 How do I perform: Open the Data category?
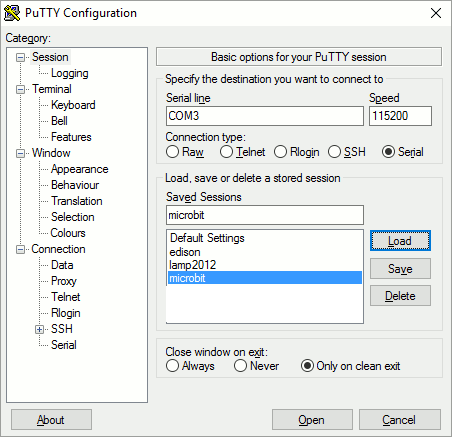click(62, 265)
